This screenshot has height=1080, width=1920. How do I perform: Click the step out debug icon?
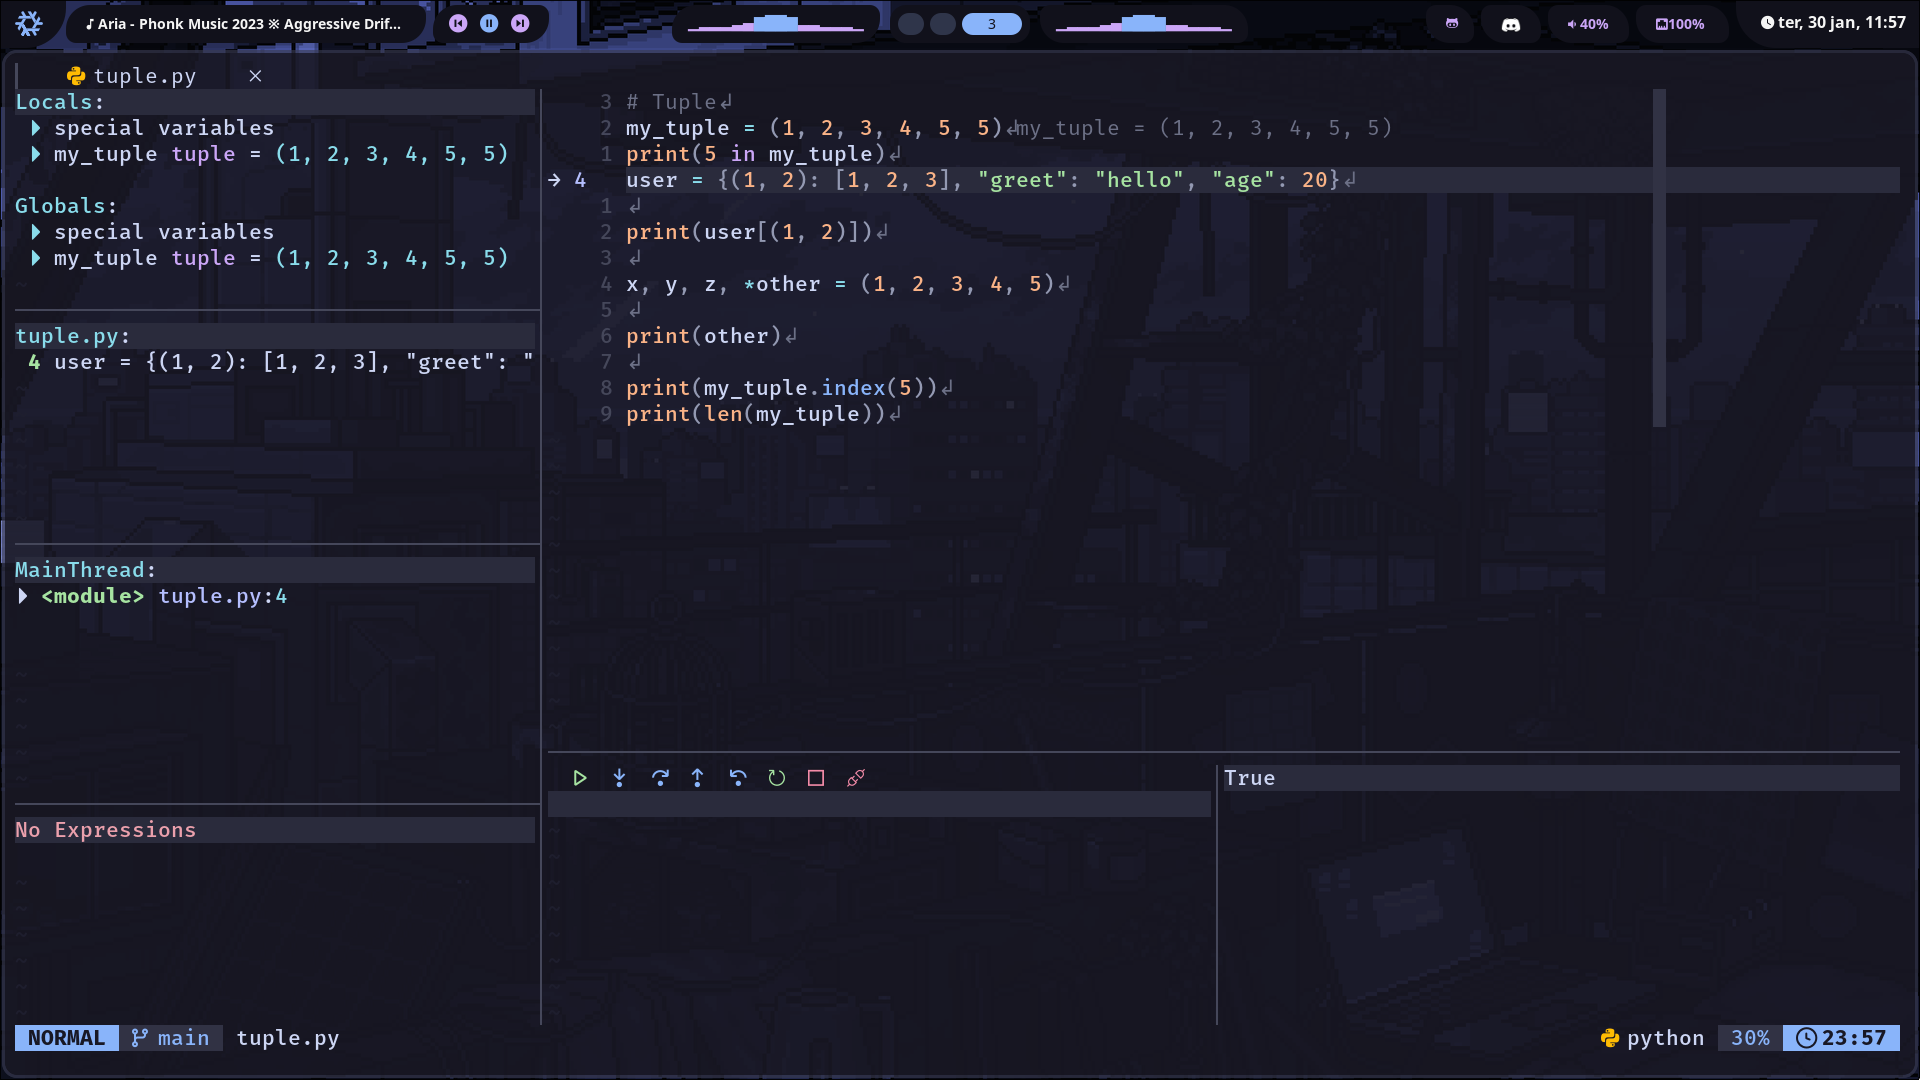[x=698, y=778]
